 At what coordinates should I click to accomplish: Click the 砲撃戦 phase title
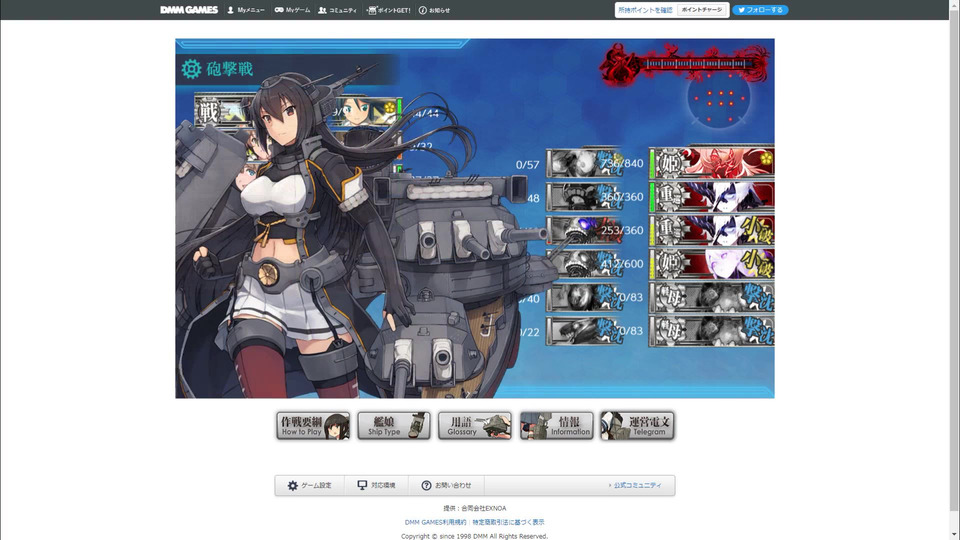pos(230,69)
